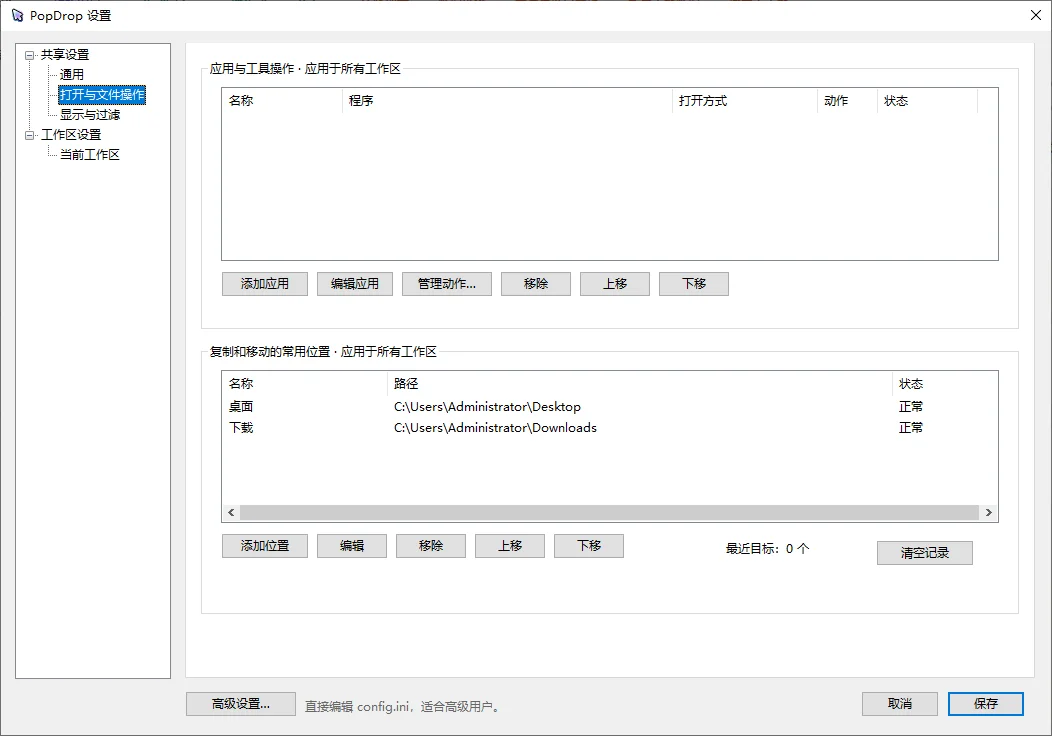
Task: Click right arrow of locations horizontal scrollbar
Action: pyautogui.click(x=988, y=513)
